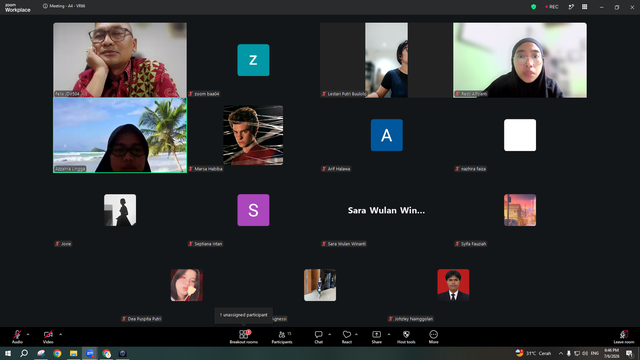This screenshot has width=640, height=360.
Task: Click the ENG input language indicator
Action: point(595,353)
